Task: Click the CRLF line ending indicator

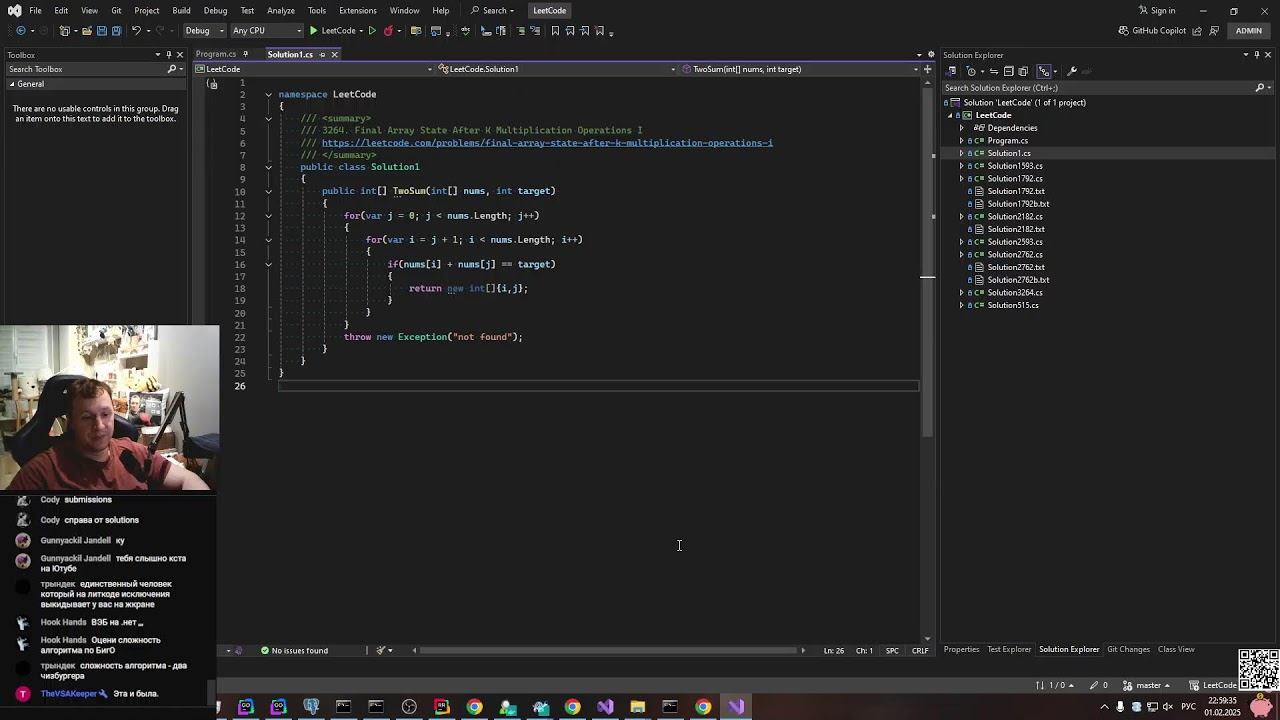Action: point(920,651)
